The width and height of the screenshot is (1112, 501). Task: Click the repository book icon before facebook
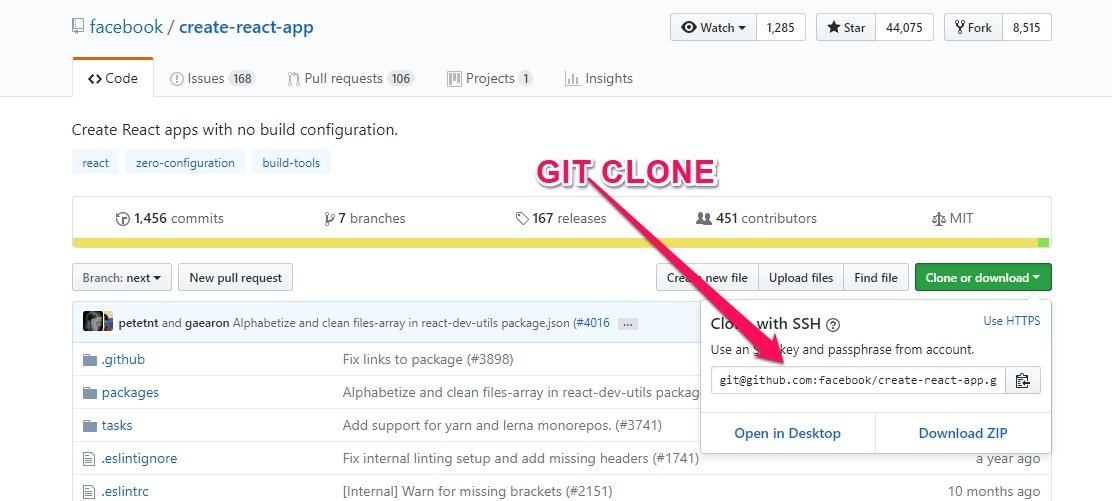[x=78, y=27]
